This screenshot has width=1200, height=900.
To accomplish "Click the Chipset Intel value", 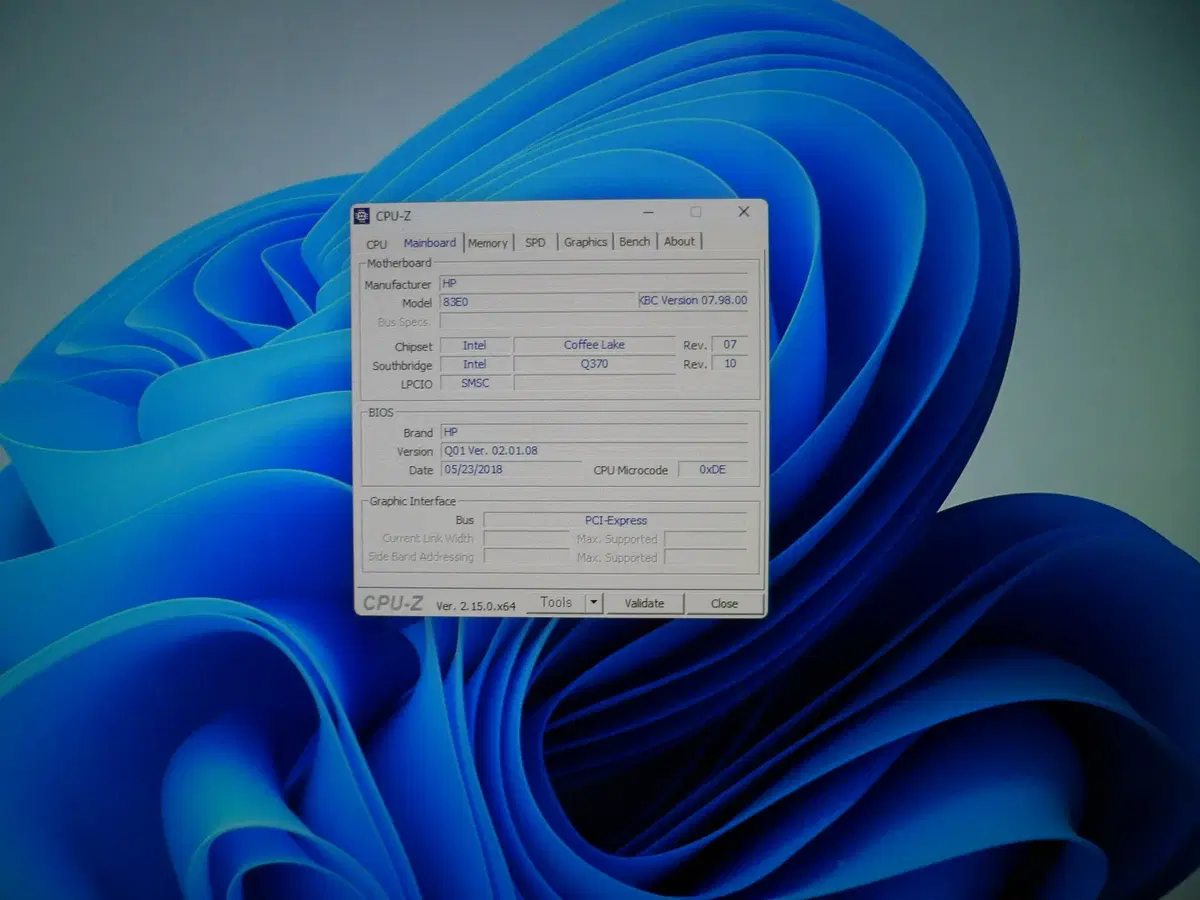I will 475,345.
